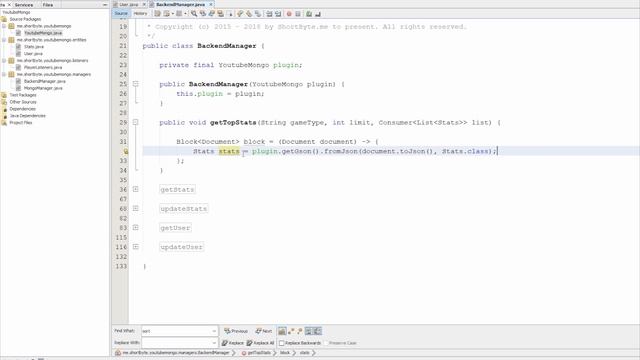Toggle Highlight Search in editor toolbar
Viewport: 640px width, 360px height.
[x=221, y=13]
